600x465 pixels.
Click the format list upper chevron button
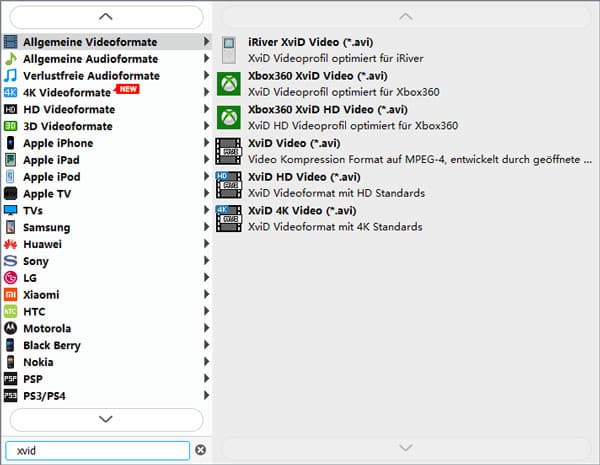coord(106,17)
